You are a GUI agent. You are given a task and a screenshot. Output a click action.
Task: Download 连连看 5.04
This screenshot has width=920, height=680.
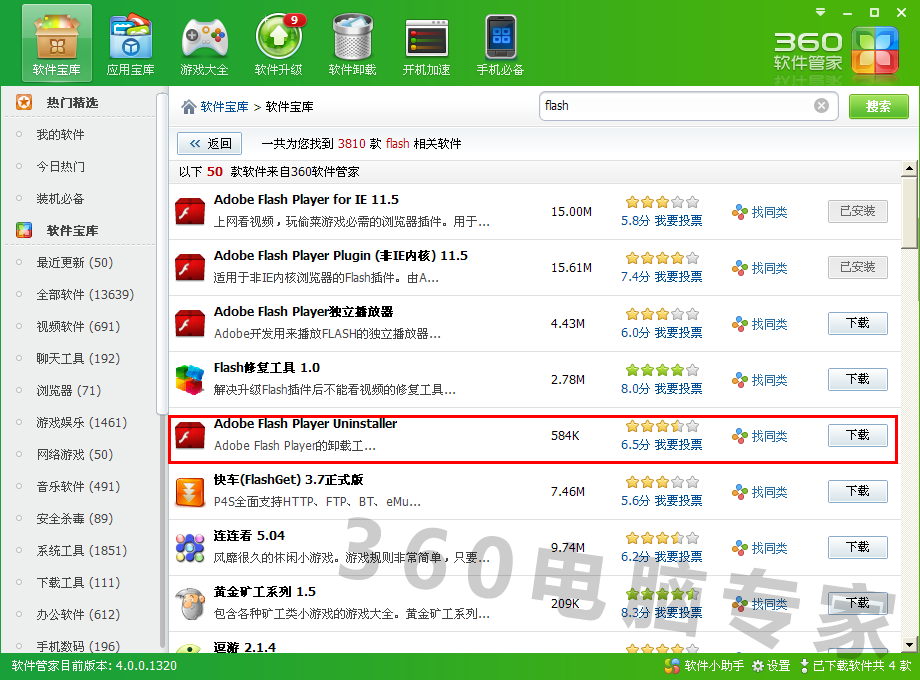[857, 547]
